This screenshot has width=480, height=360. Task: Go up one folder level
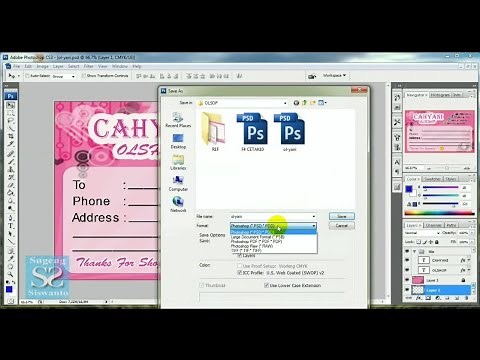tap(304, 103)
